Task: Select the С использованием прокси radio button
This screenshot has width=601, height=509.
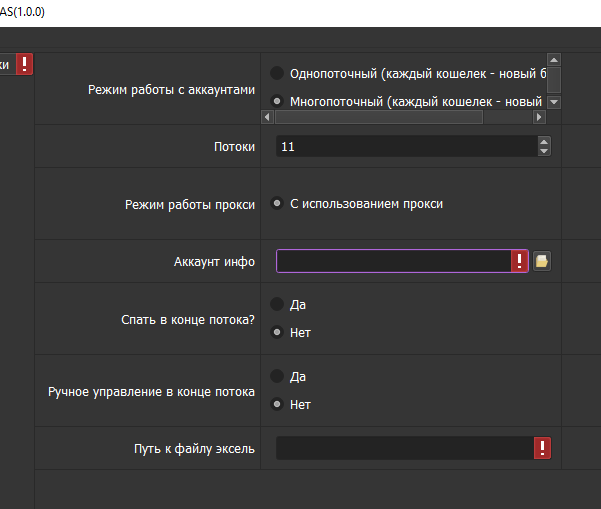Action: coord(277,203)
